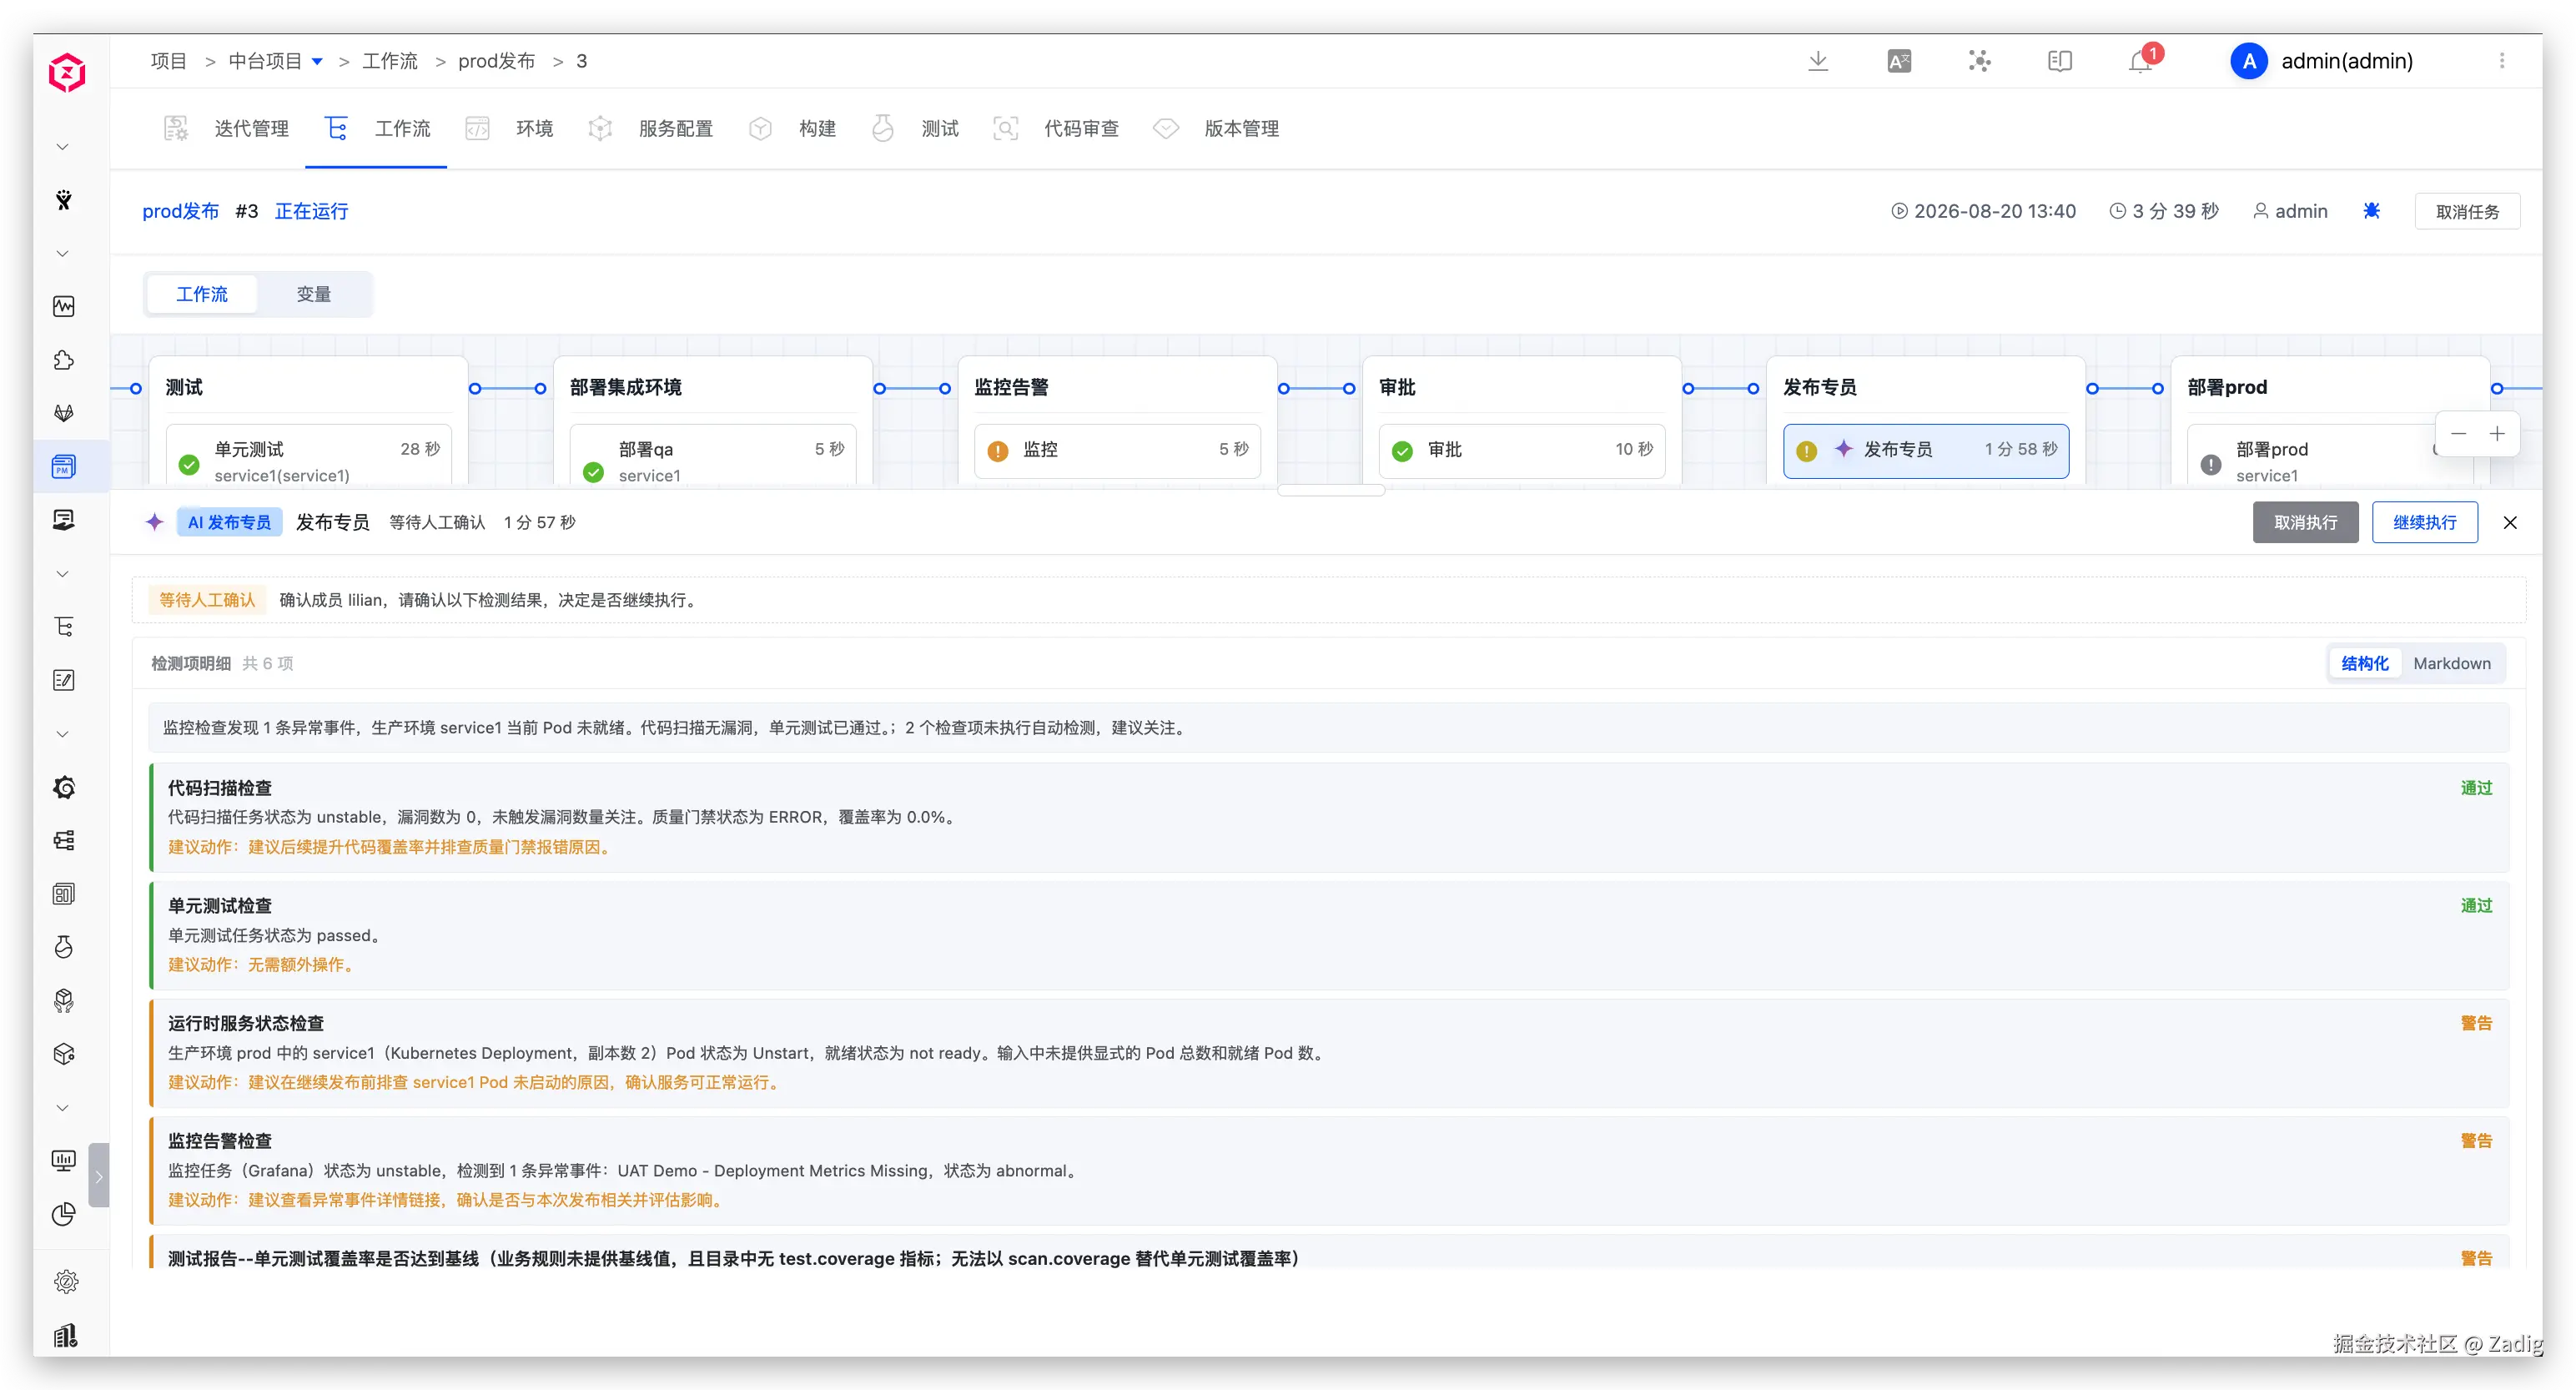Viewport: 2576px width, 1390px height.
Task: Open the 代码审查 tab
Action: (1056, 128)
